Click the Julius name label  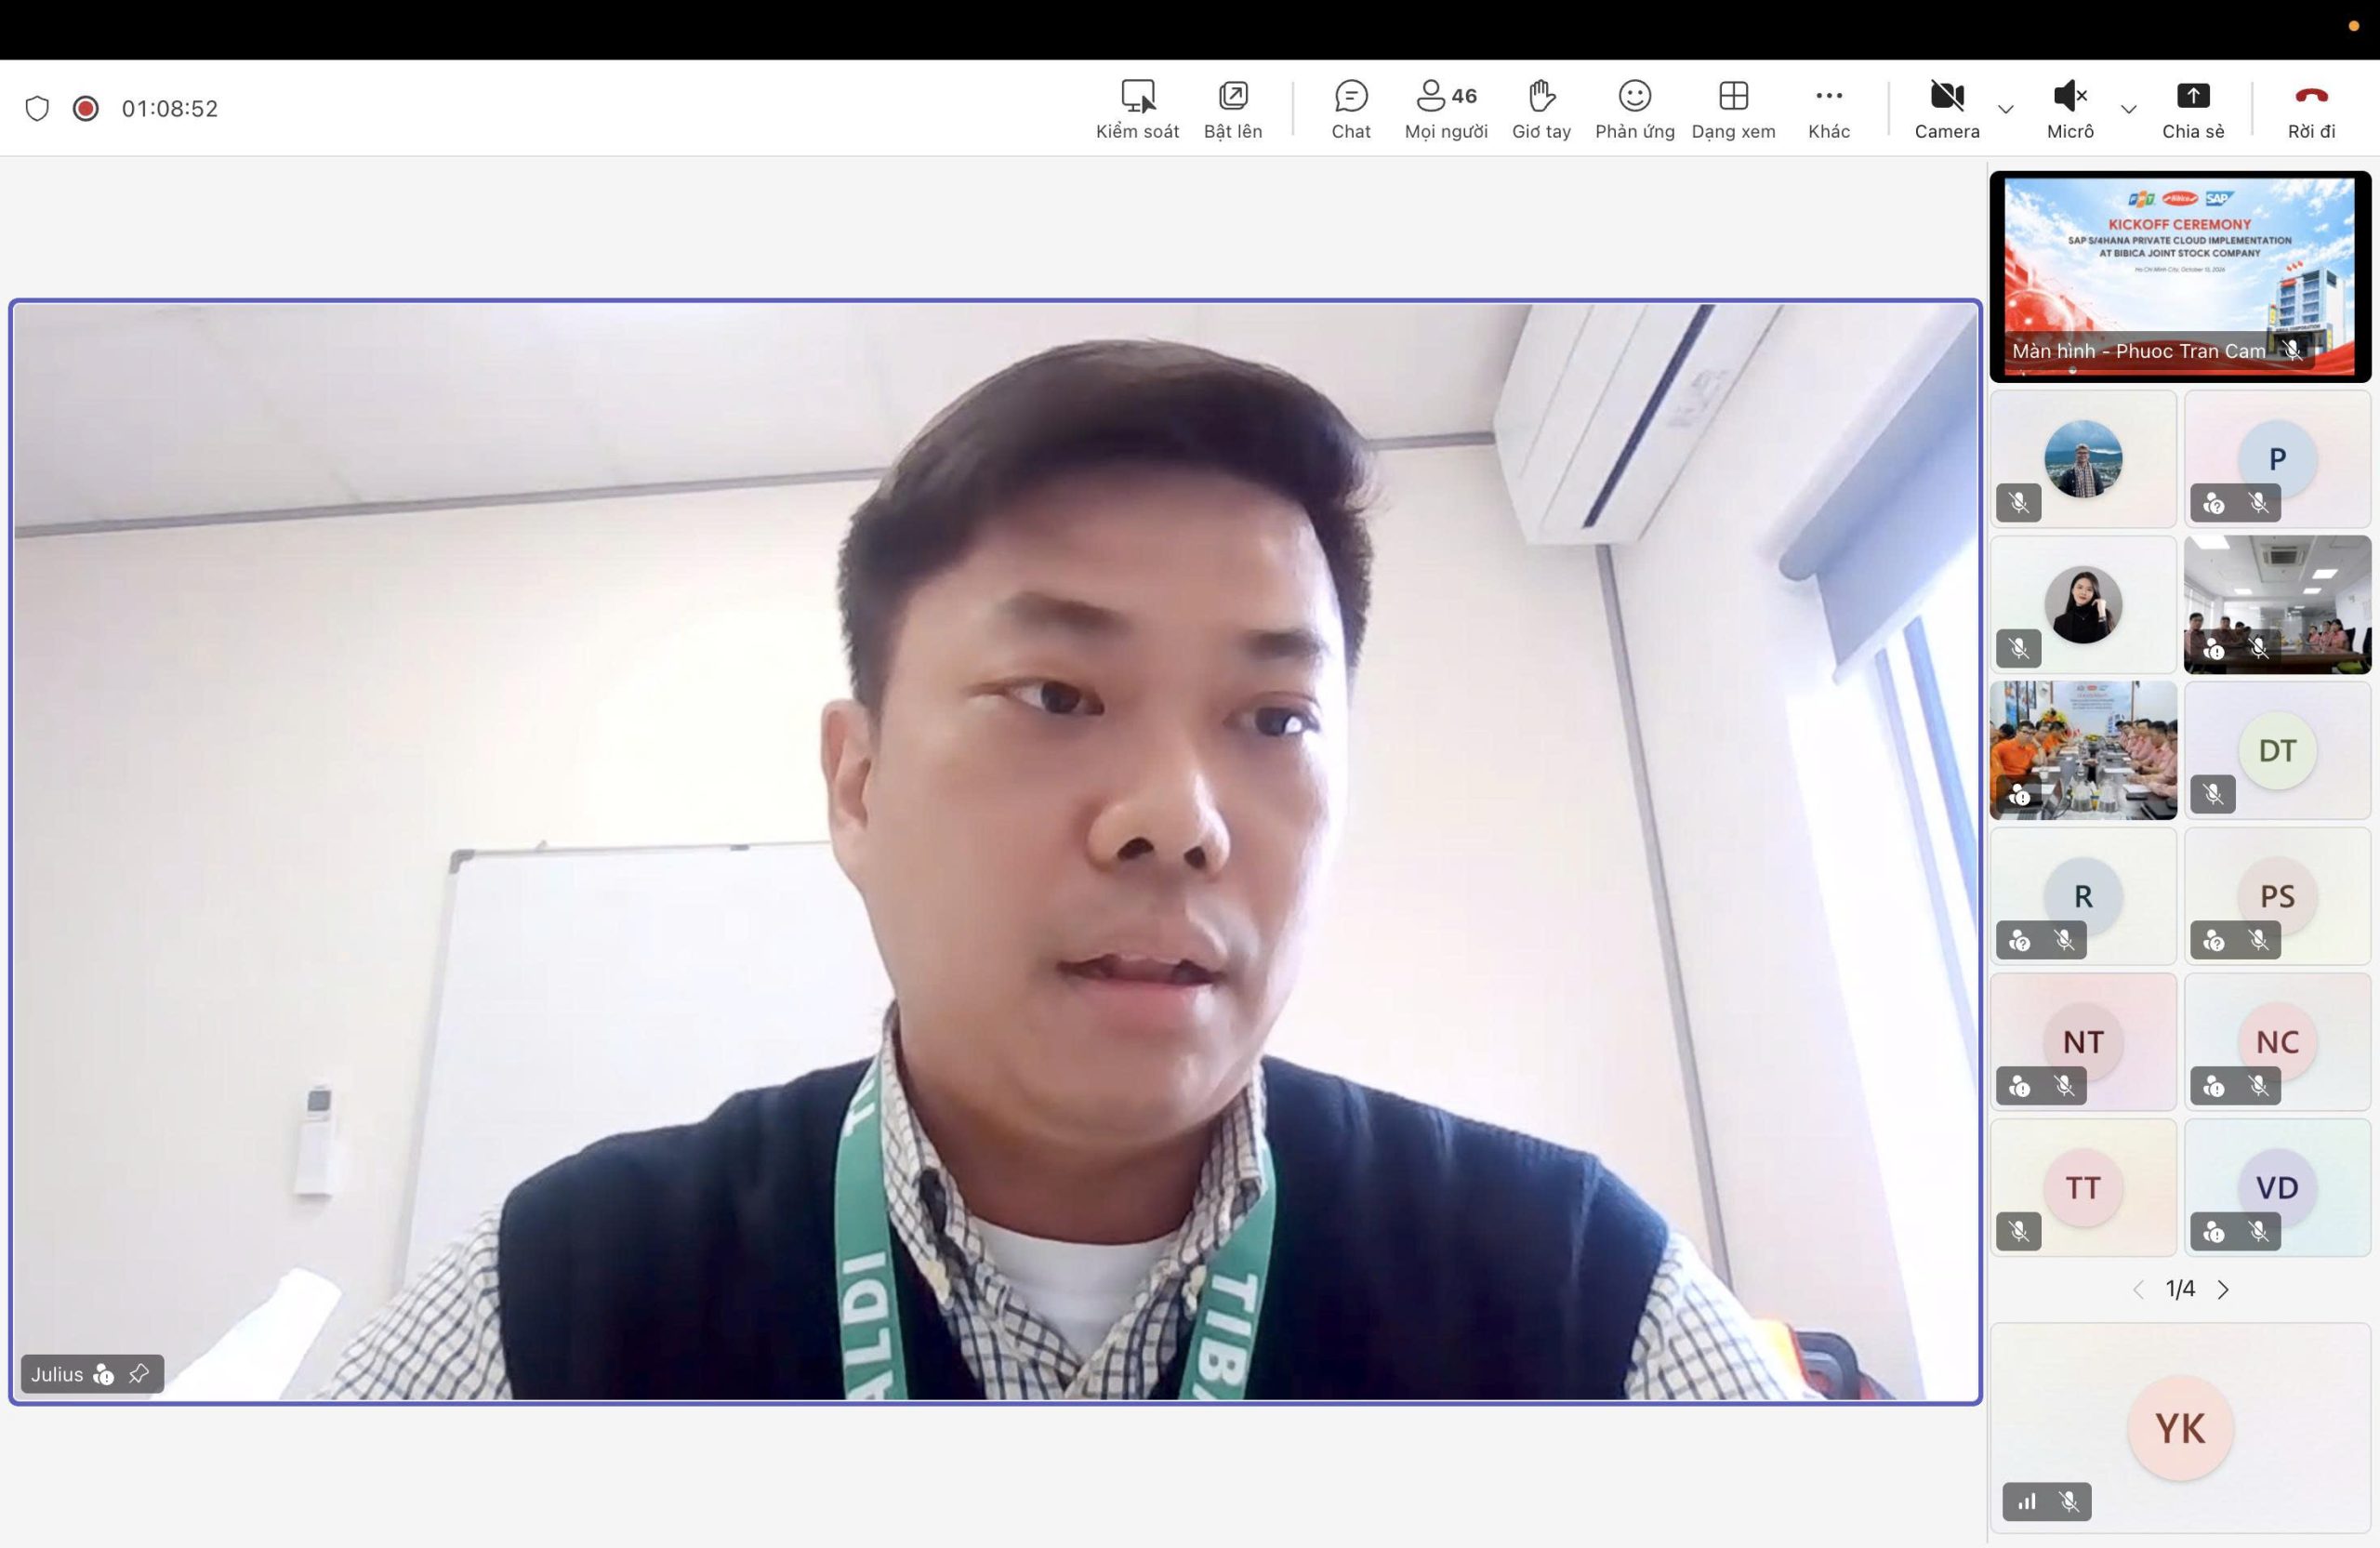click(57, 1374)
